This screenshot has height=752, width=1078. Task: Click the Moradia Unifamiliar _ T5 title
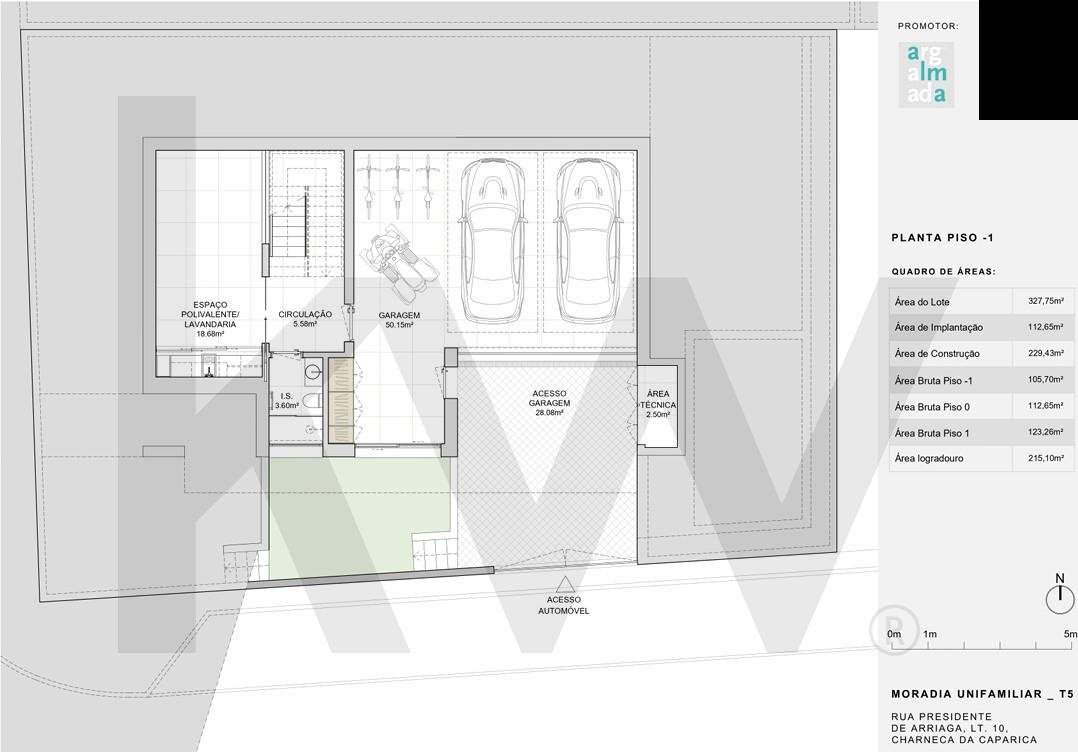click(x=981, y=694)
